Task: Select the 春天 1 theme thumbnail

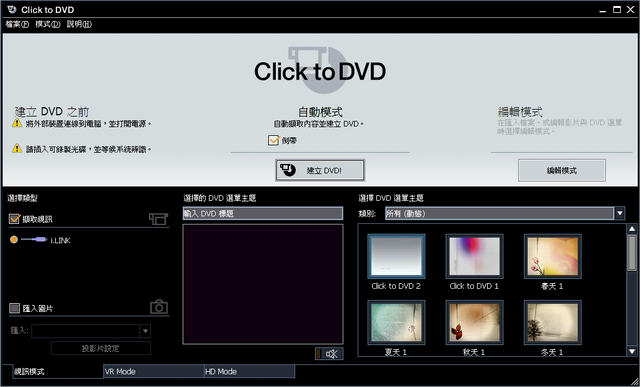Action: click(x=553, y=256)
